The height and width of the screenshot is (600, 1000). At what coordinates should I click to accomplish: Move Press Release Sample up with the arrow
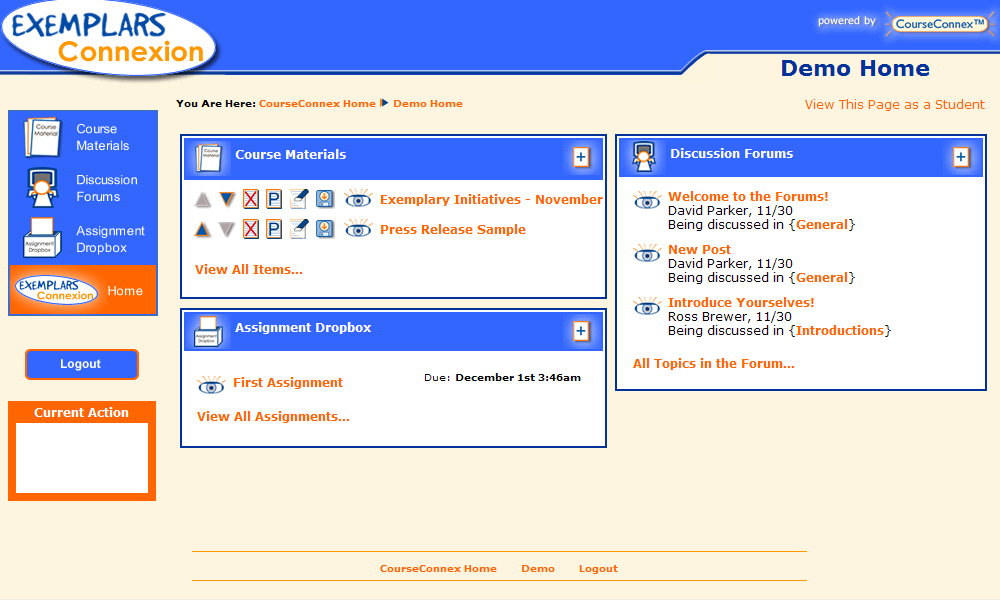pos(203,230)
